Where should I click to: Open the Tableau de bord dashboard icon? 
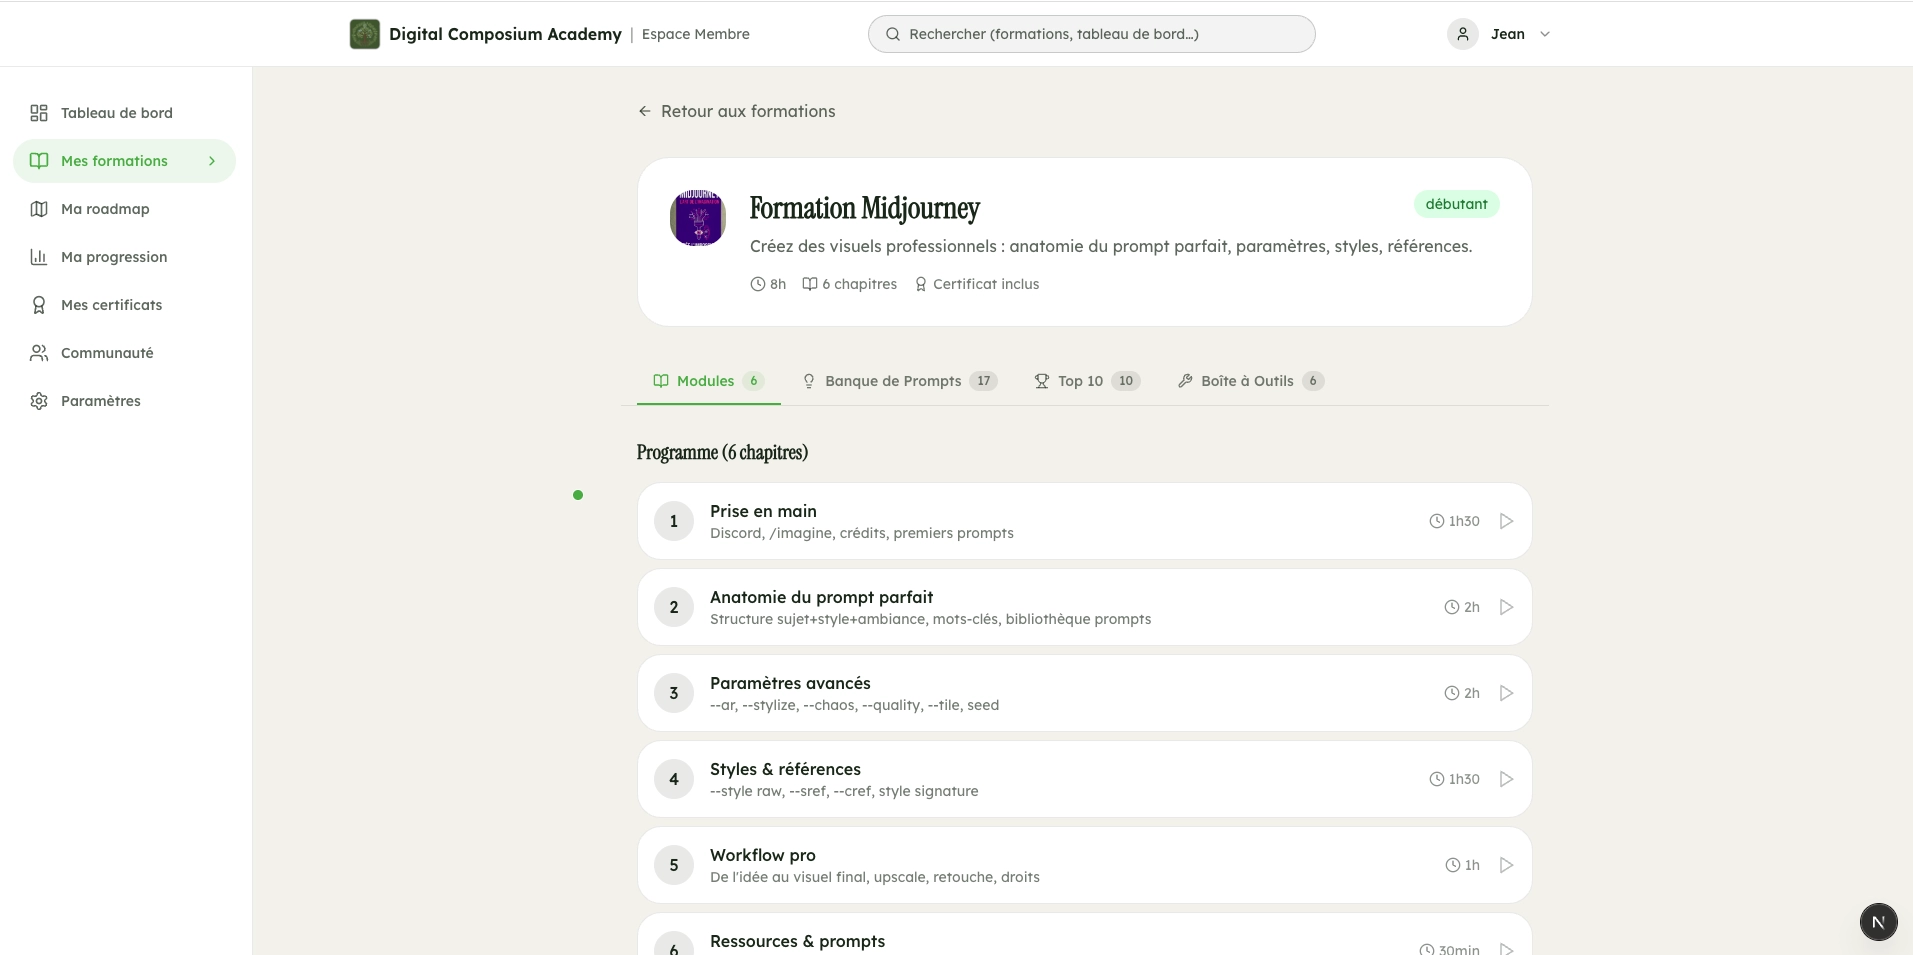[38, 113]
